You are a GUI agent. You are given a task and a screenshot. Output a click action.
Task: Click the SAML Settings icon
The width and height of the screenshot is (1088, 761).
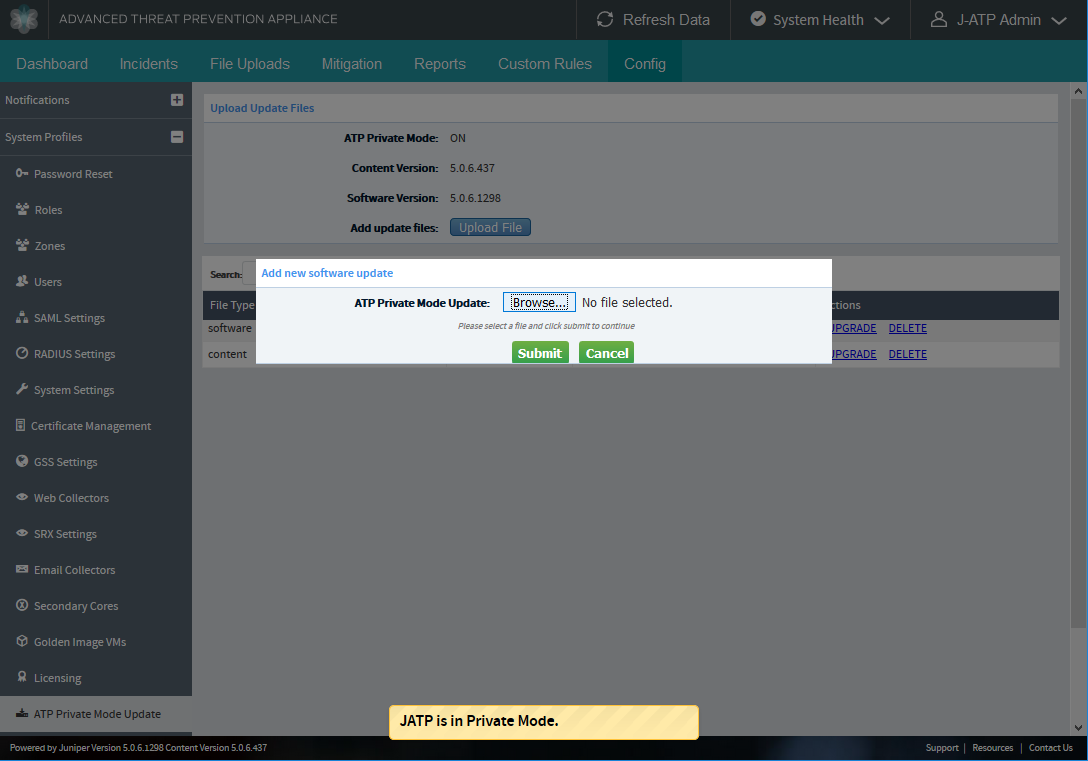22,317
